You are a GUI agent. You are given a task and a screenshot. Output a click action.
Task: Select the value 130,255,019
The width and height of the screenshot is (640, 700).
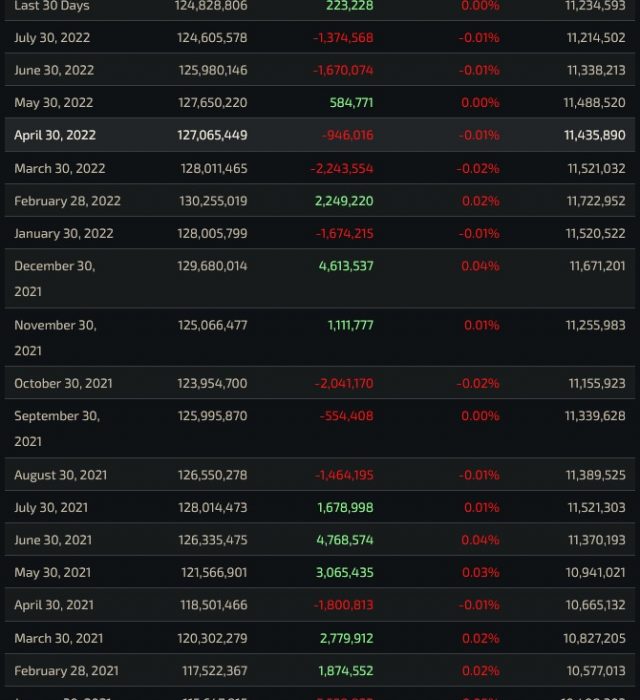(x=212, y=201)
